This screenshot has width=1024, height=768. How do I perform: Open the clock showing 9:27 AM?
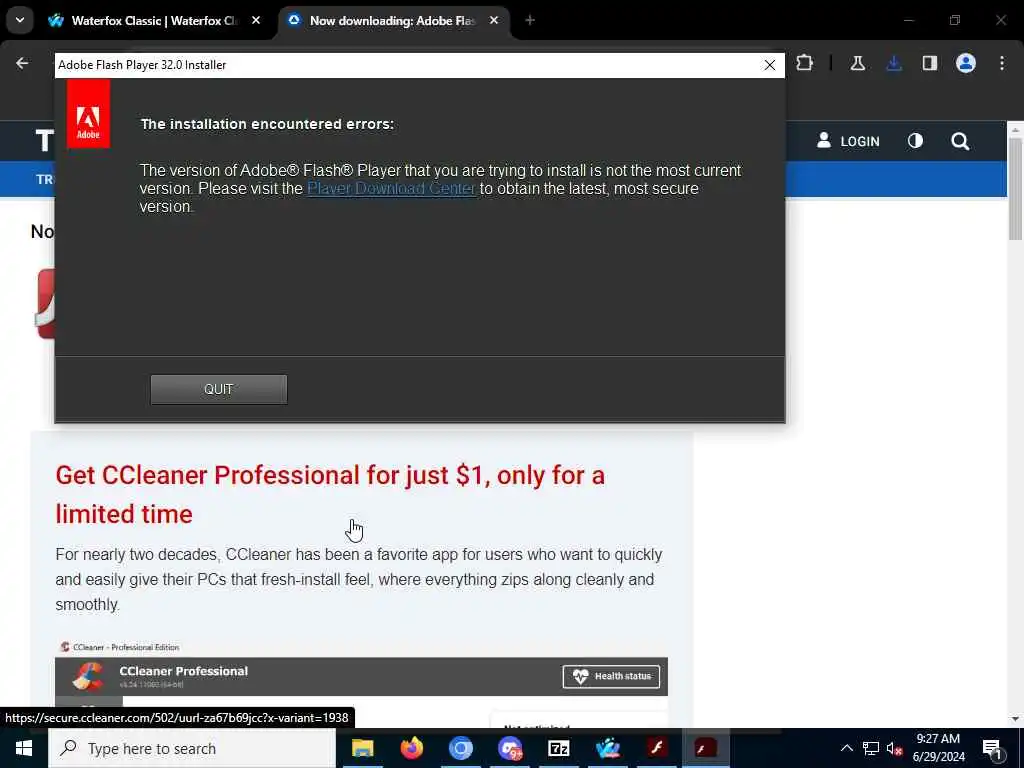pyautogui.click(x=938, y=748)
